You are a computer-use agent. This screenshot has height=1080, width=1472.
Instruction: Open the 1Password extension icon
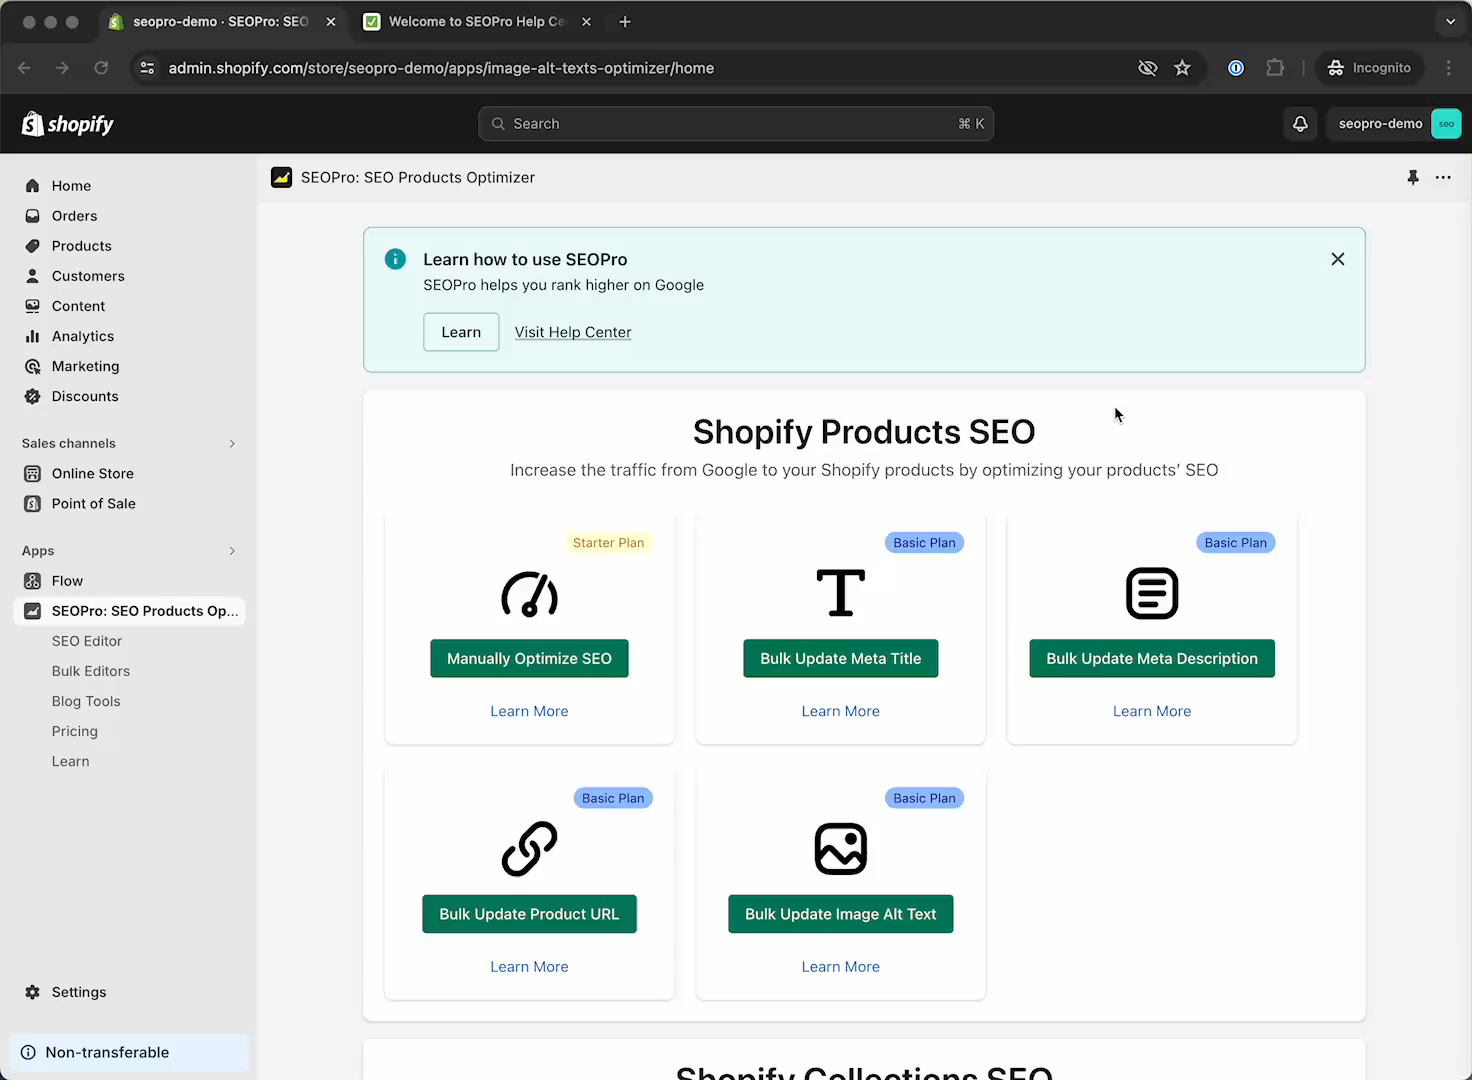click(x=1236, y=68)
